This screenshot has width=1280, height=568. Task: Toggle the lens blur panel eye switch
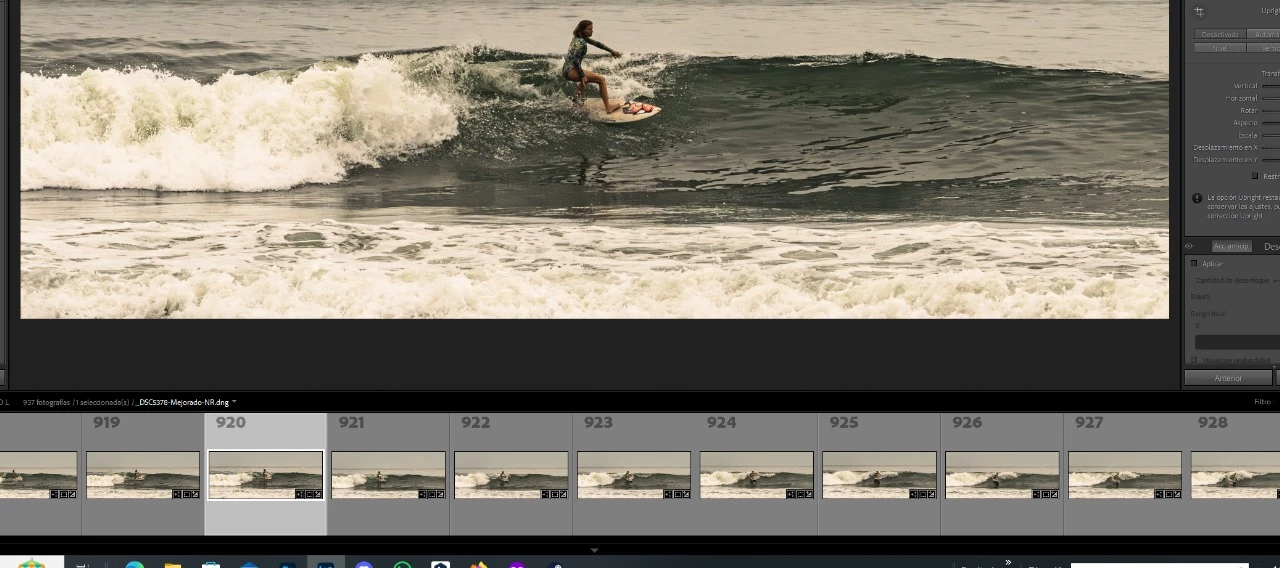1189,246
